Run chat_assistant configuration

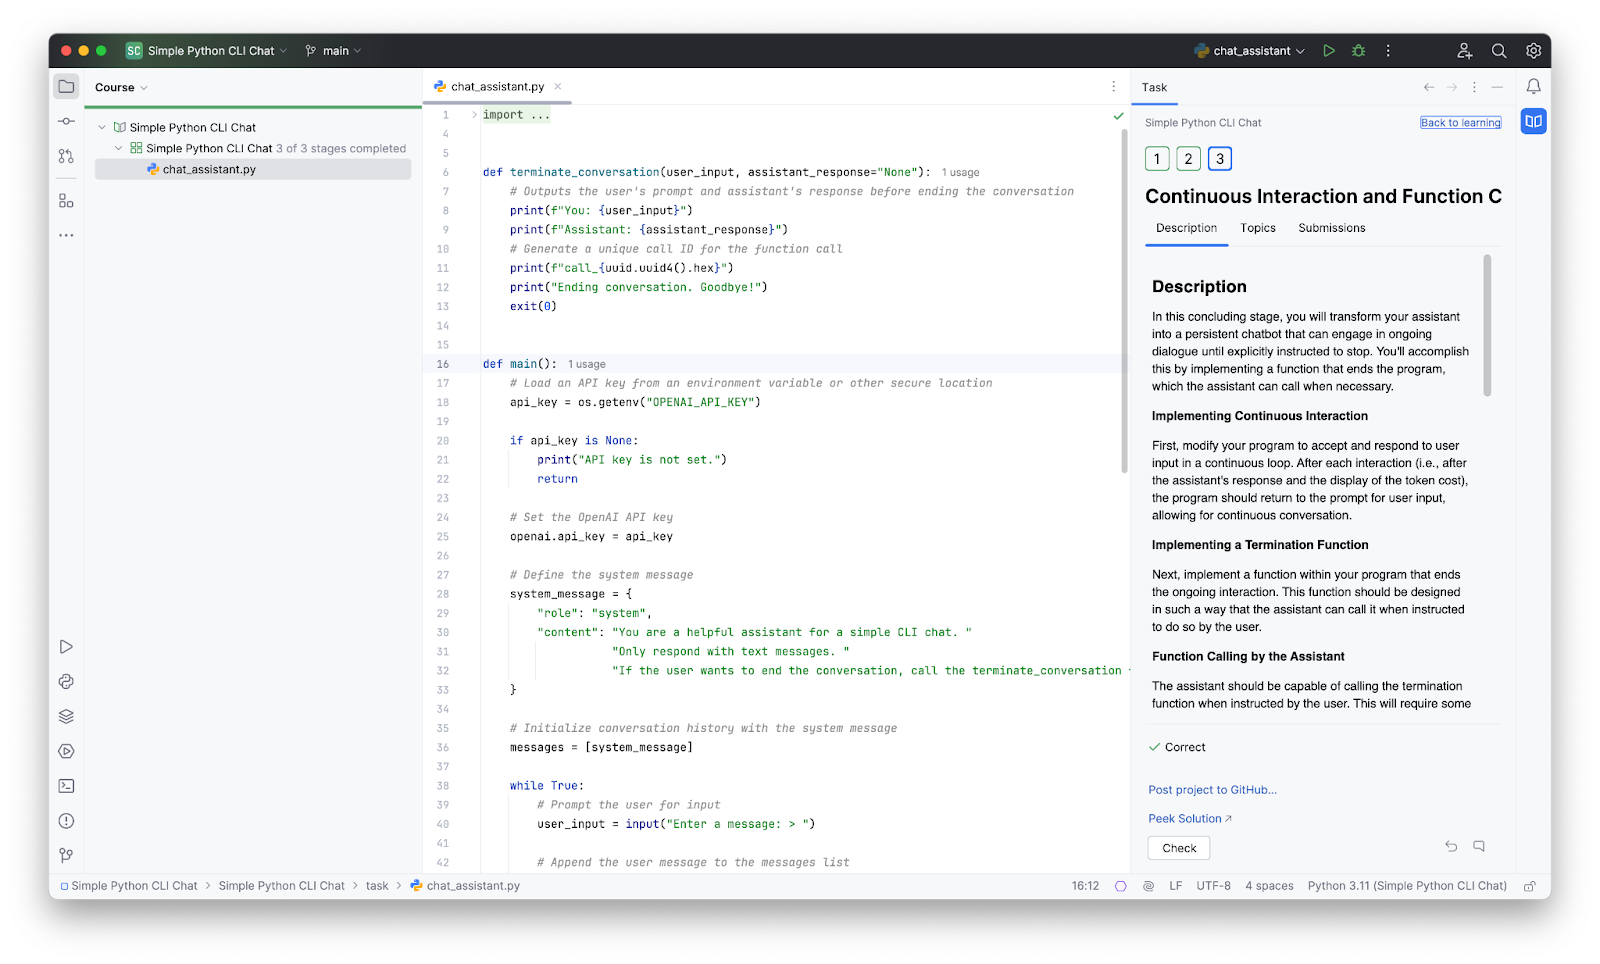(x=1329, y=51)
